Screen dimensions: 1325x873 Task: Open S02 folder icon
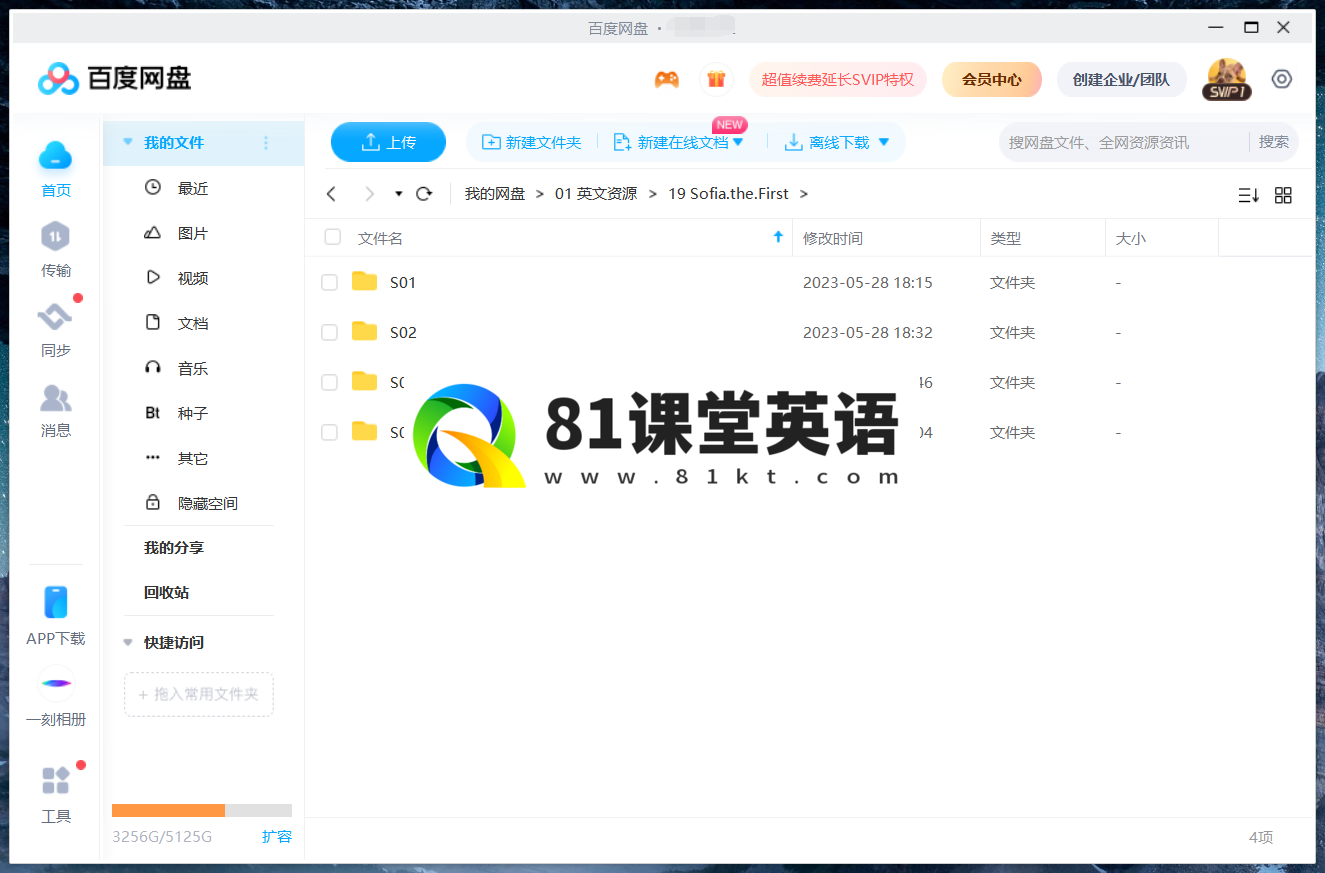365,332
